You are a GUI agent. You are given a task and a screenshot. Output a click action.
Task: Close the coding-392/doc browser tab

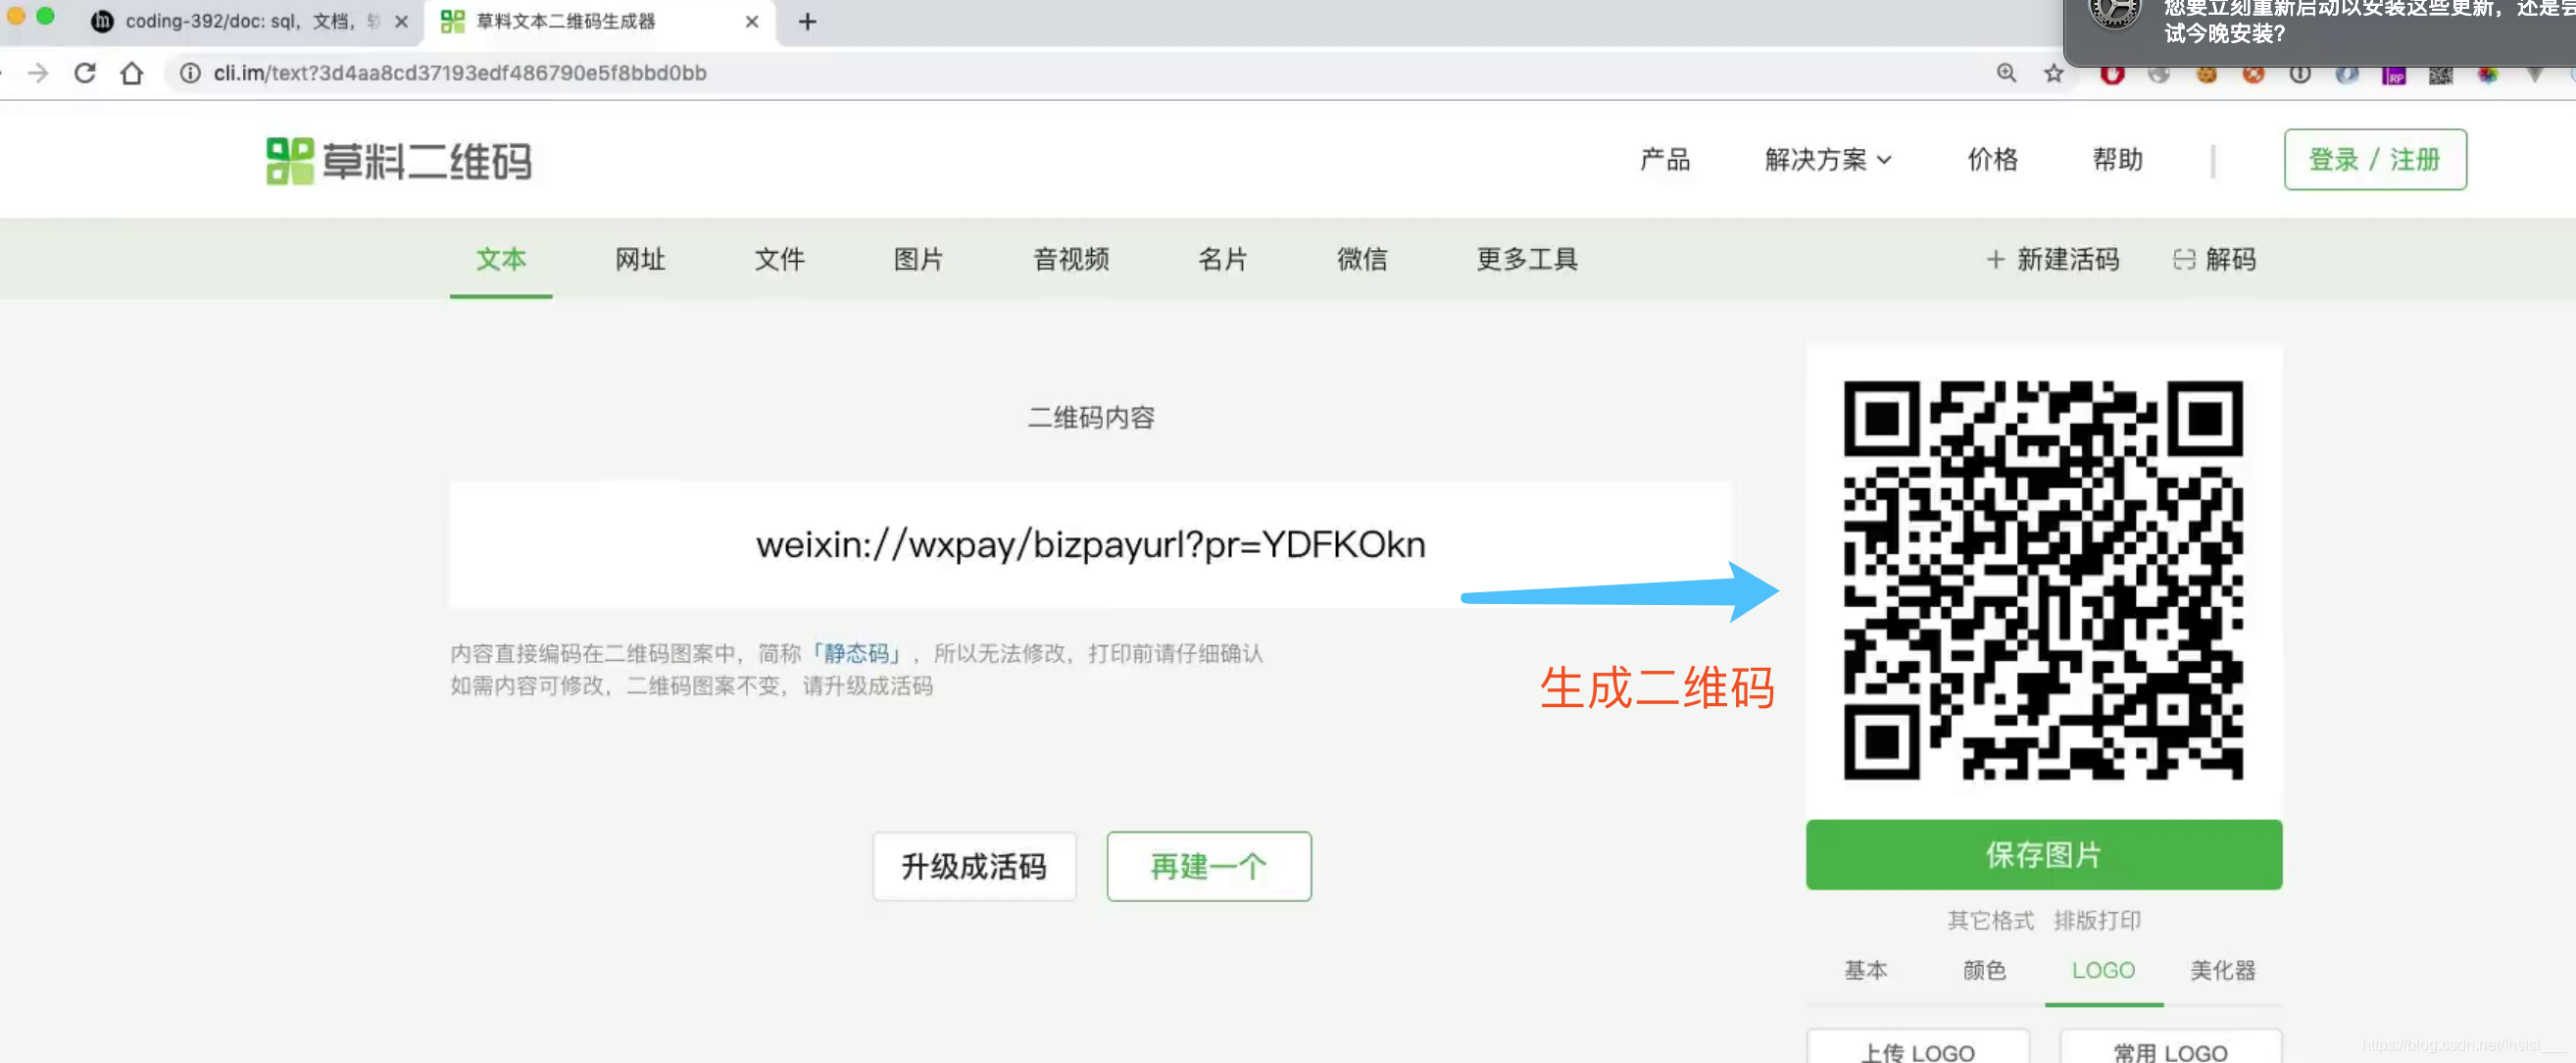coord(401,21)
